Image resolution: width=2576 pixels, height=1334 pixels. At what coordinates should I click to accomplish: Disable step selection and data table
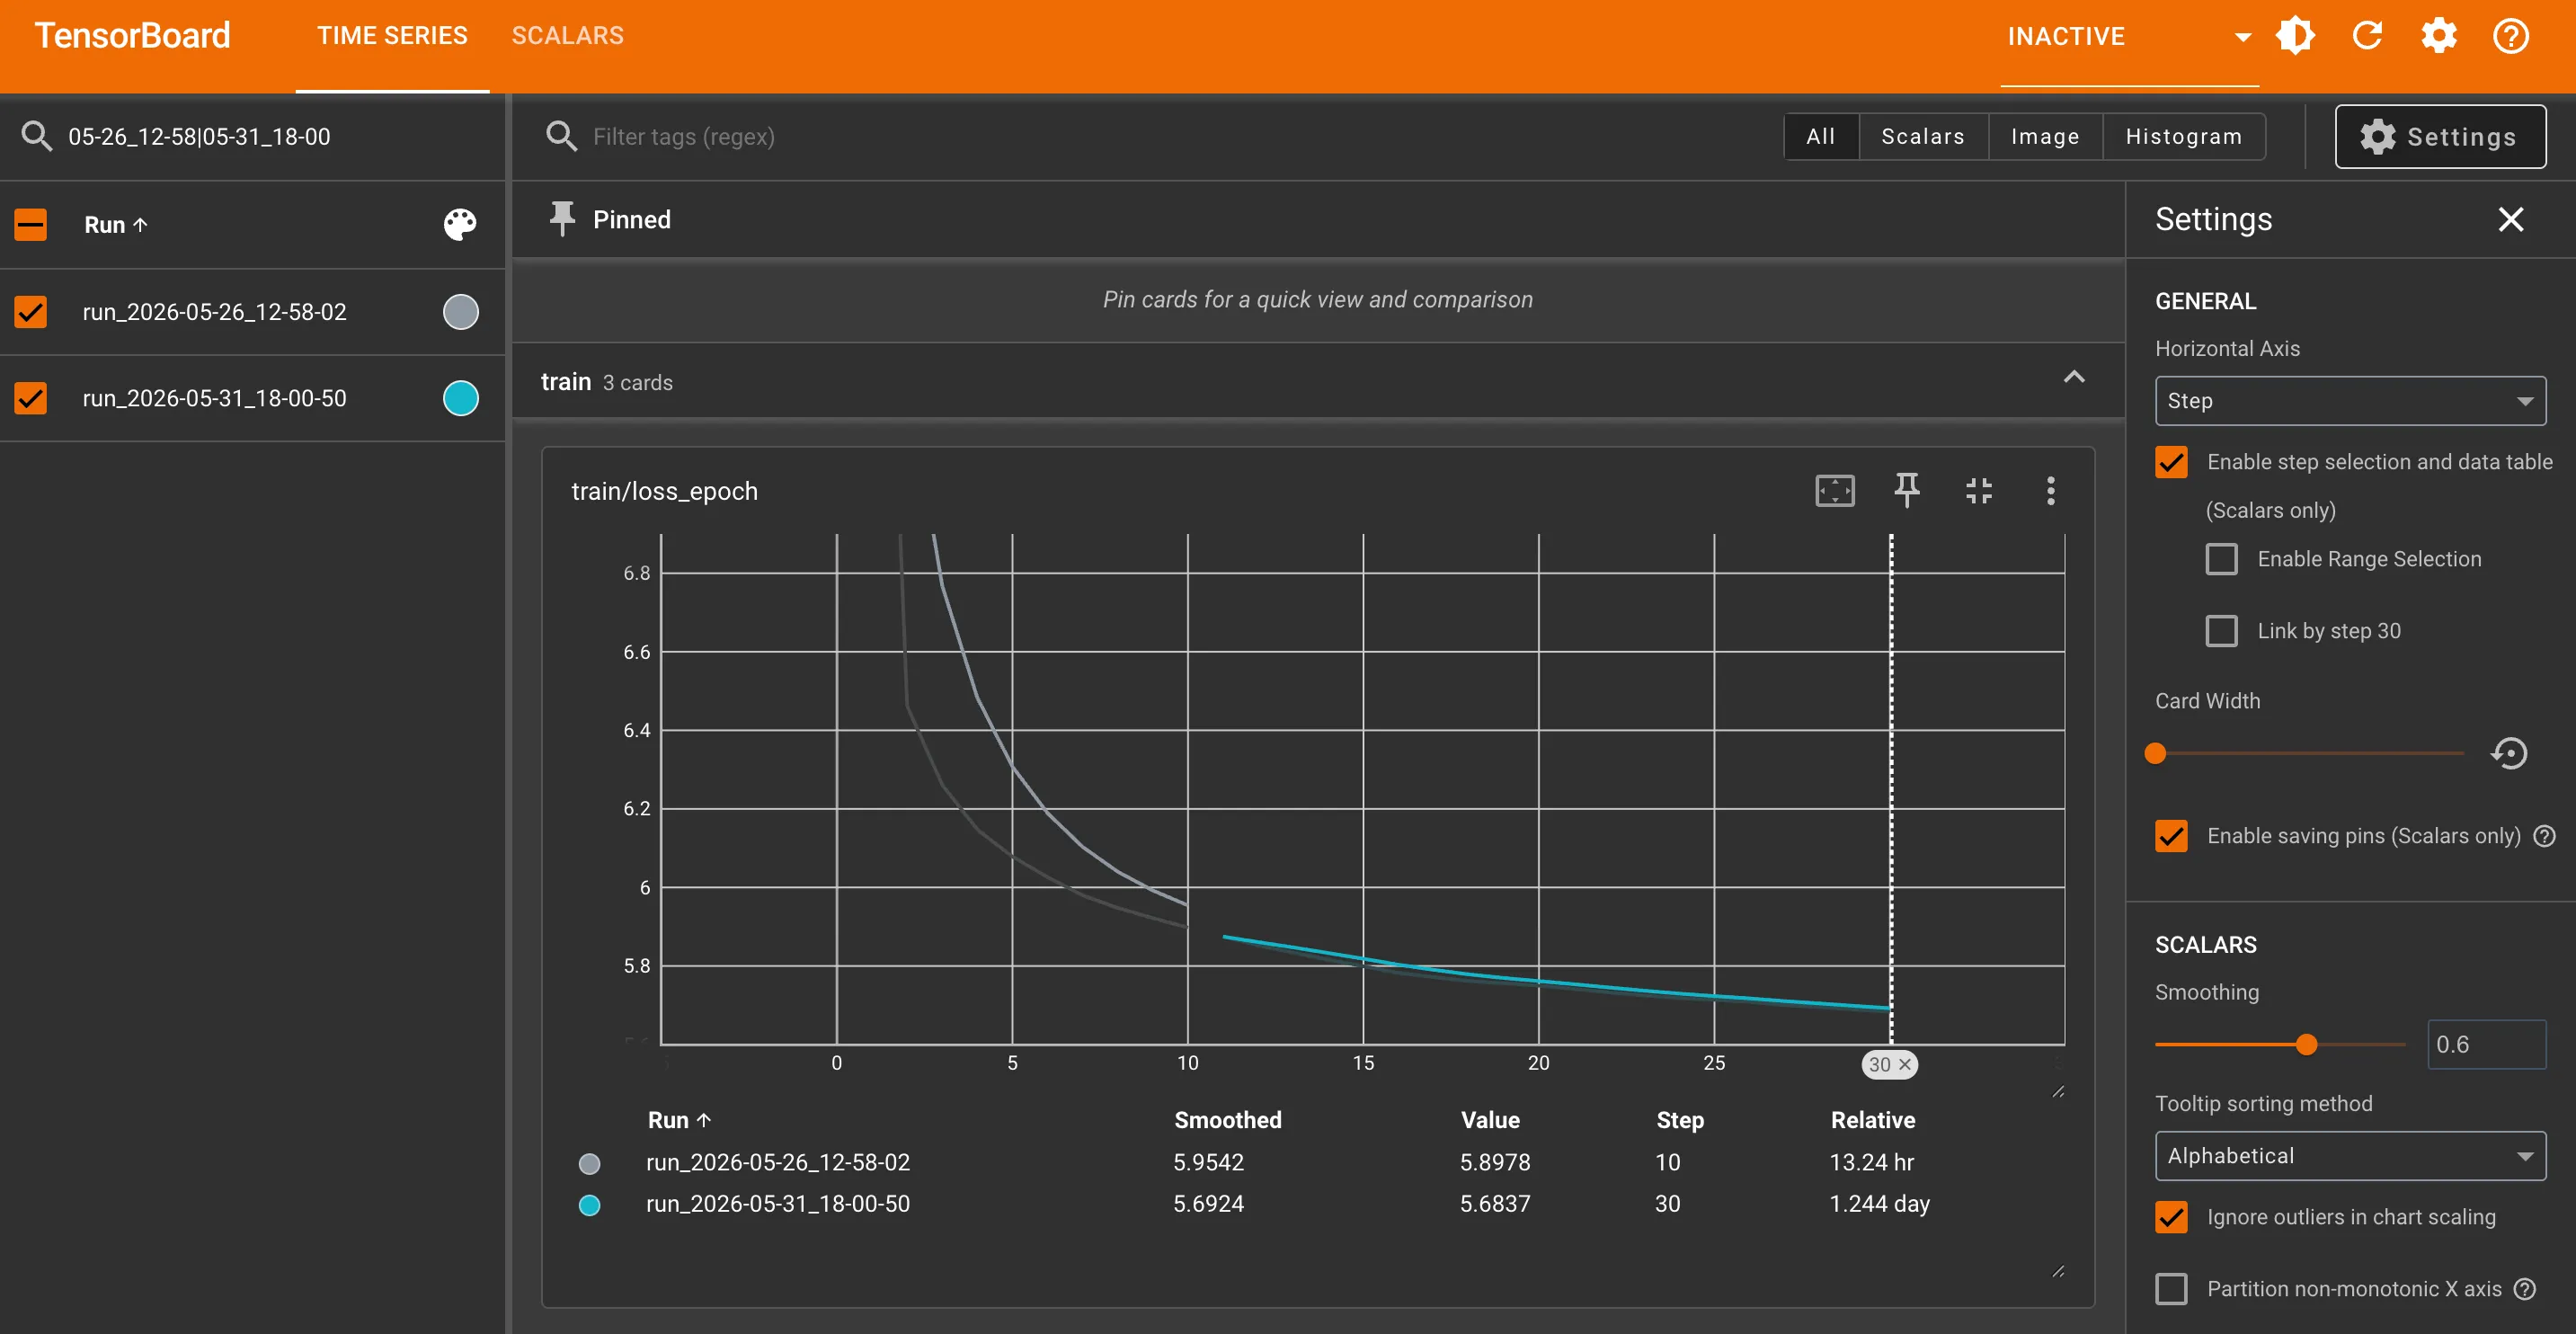pyautogui.click(x=2171, y=462)
